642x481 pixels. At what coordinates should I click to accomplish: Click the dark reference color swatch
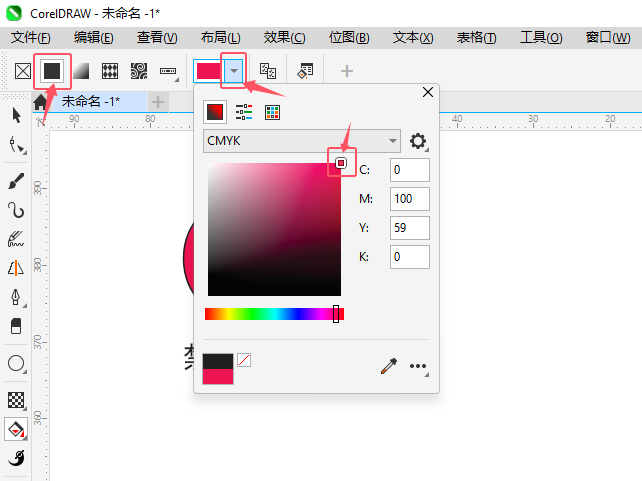pos(218,362)
